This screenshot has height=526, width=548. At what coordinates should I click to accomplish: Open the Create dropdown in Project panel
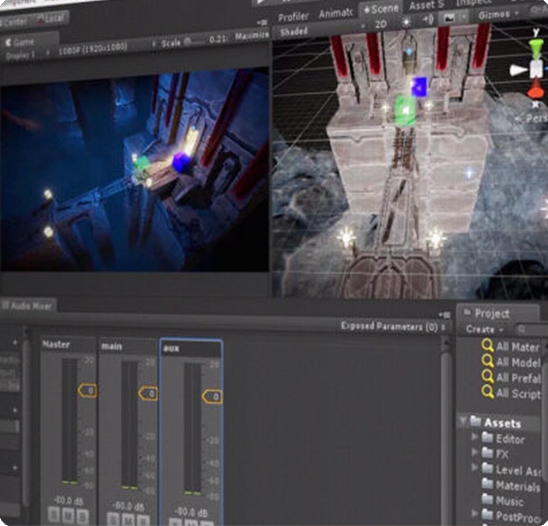pyautogui.click(x=484, y=330)
